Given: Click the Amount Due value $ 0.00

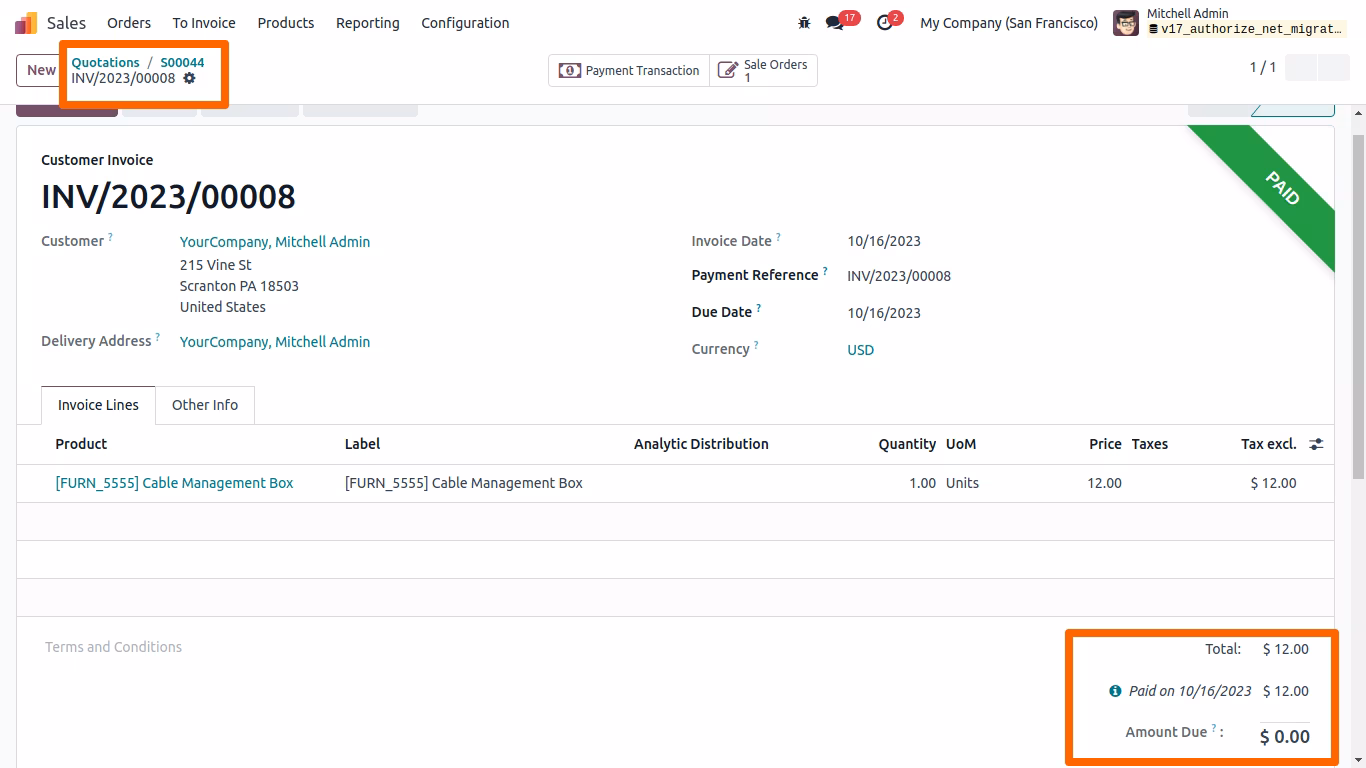Looking at the screenshot, I should tap(1285, 737).
